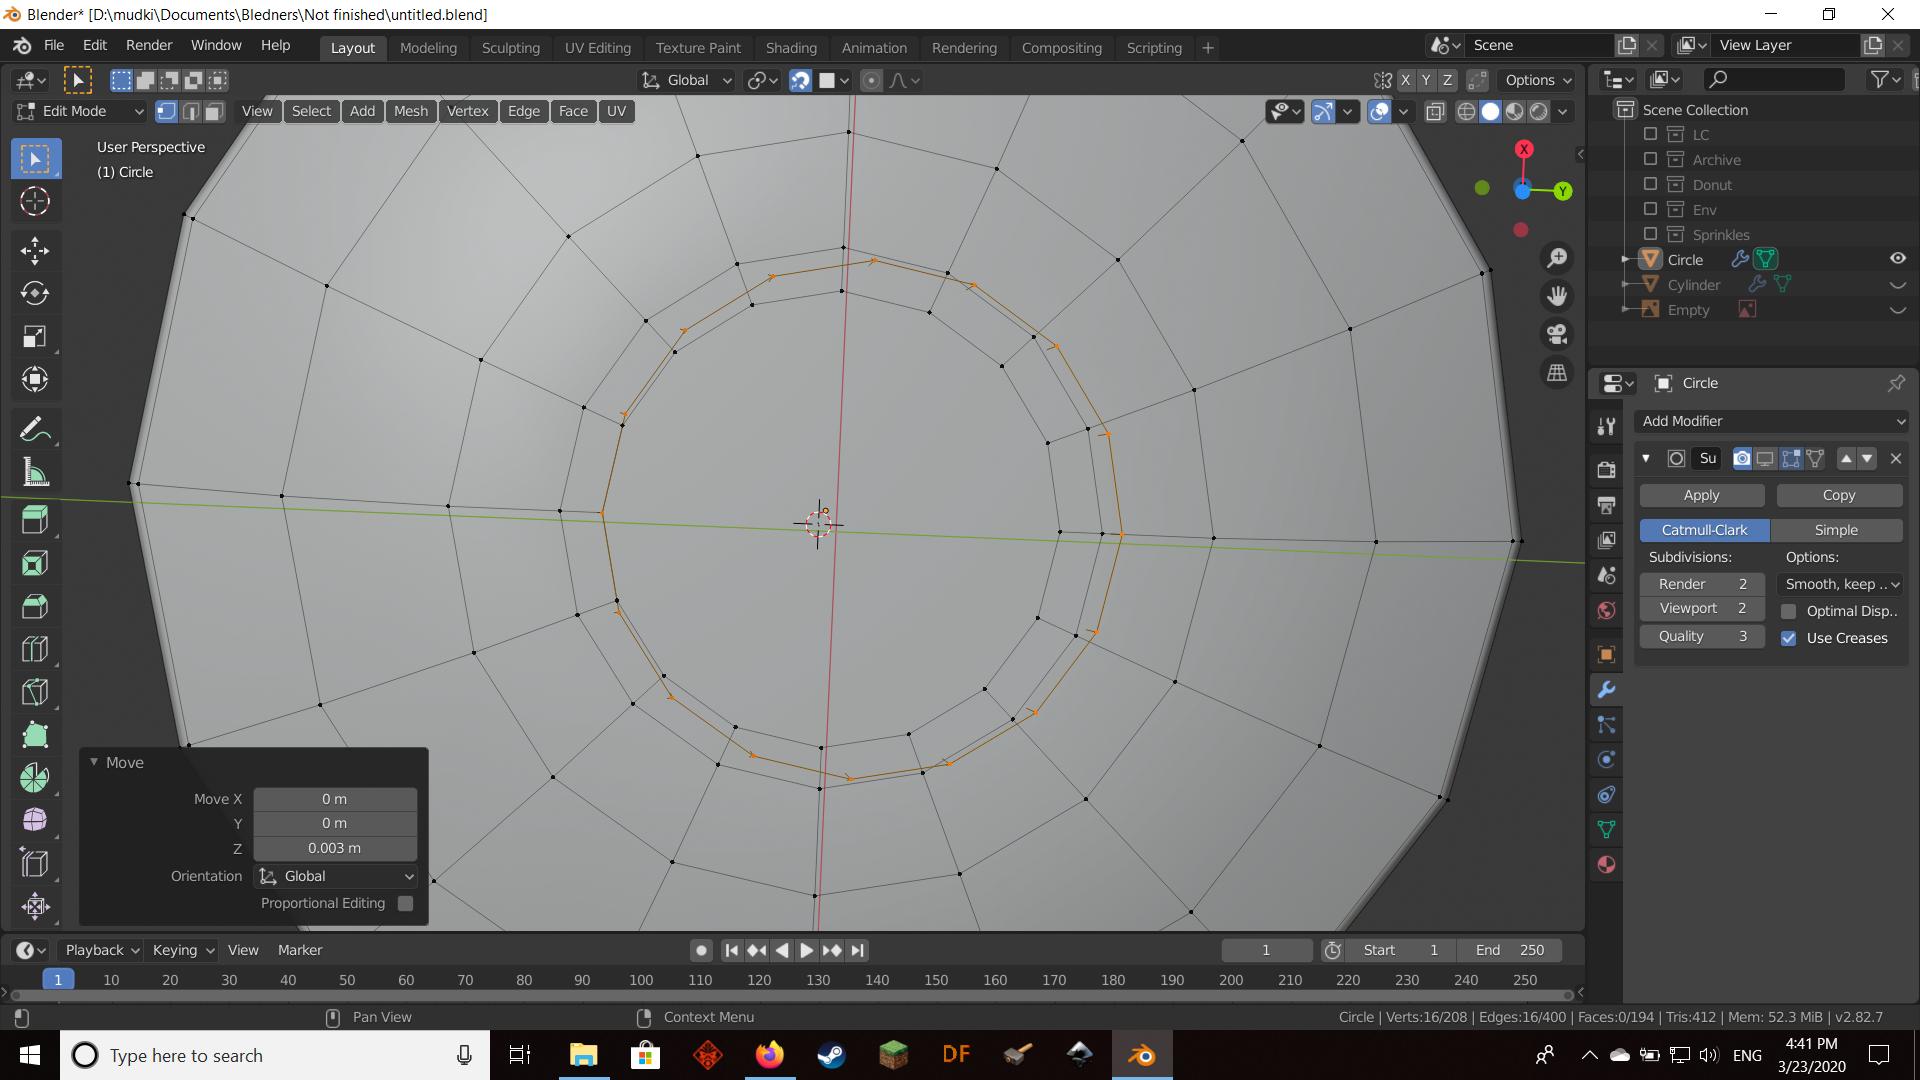Toggle the Donut collection checkbox
This screenshot has width=1920, height=1080.
point(1650,184)
